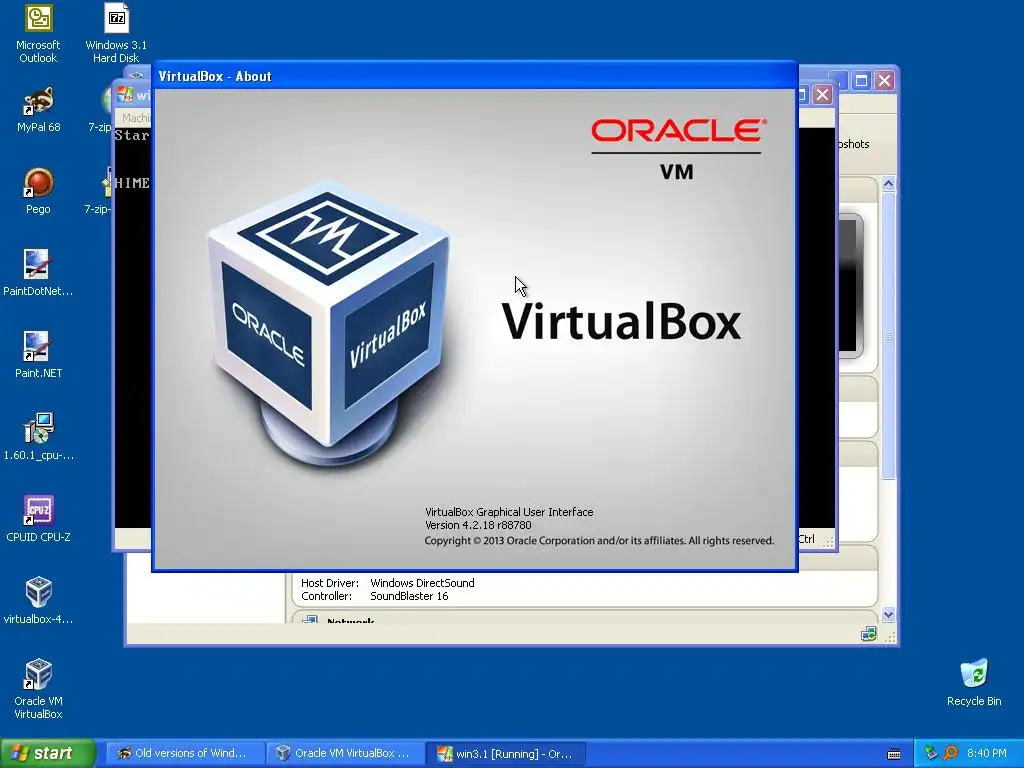Open the Oracle VM VirtualBox desktop shortcut
1024x768 pixels.
pos(38,689)
